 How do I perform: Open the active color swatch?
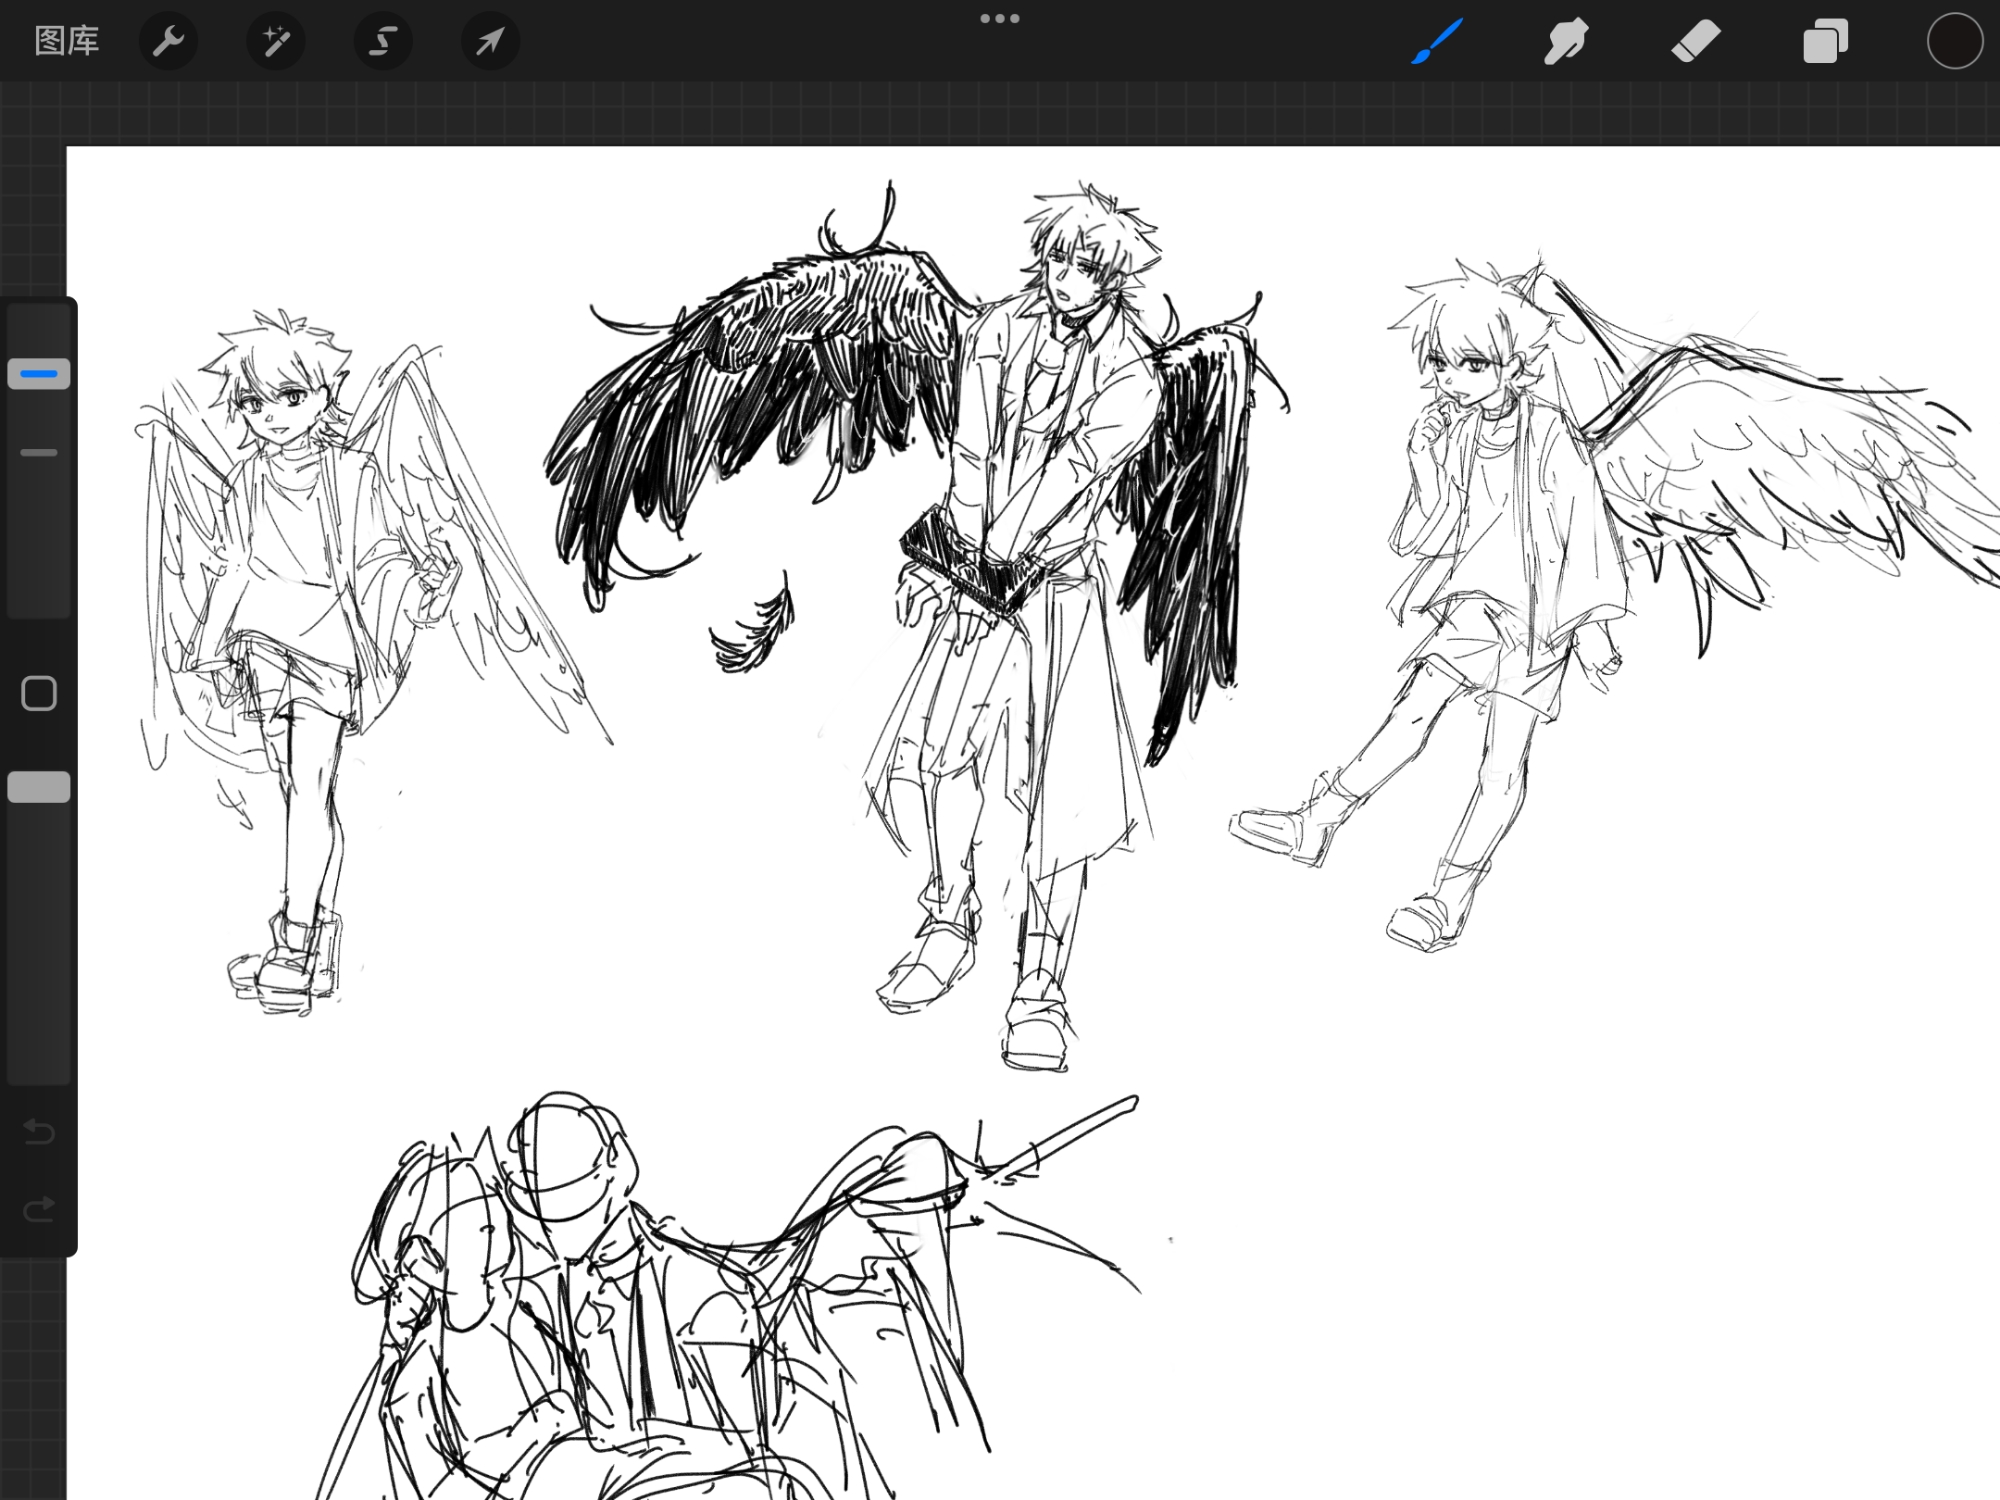1954,42
